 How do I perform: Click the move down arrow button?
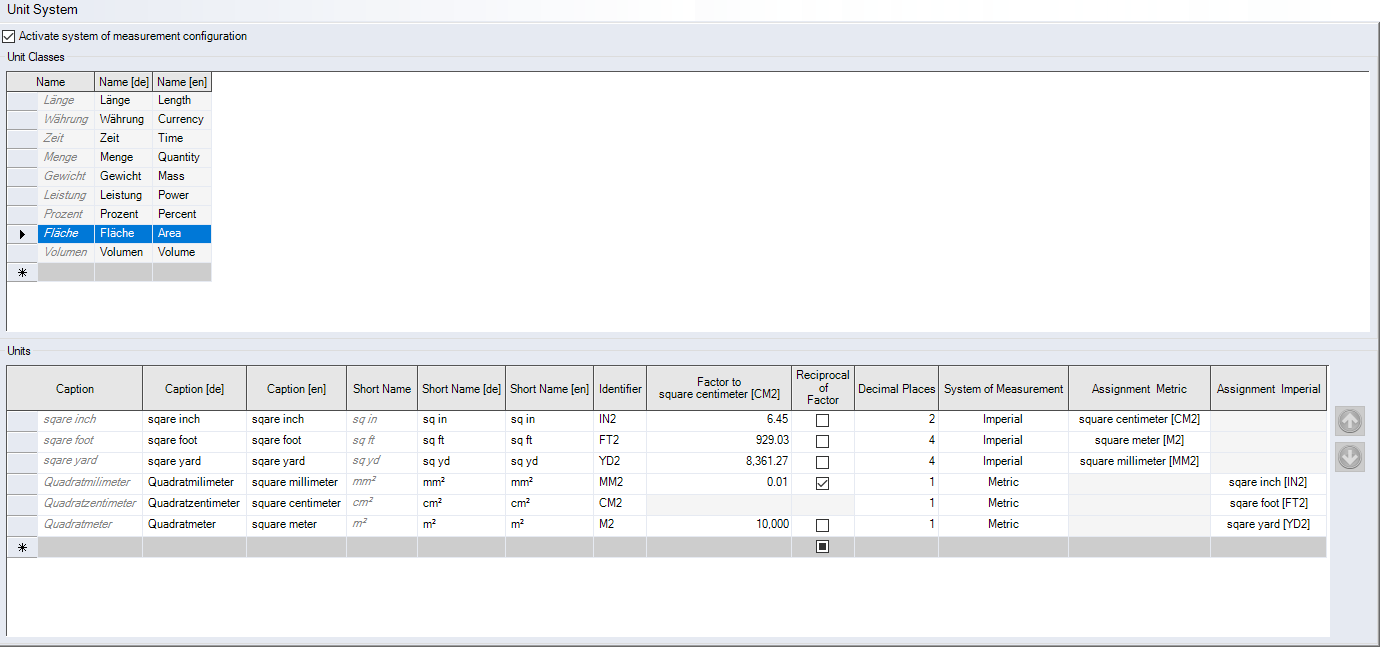(1350, 457)
